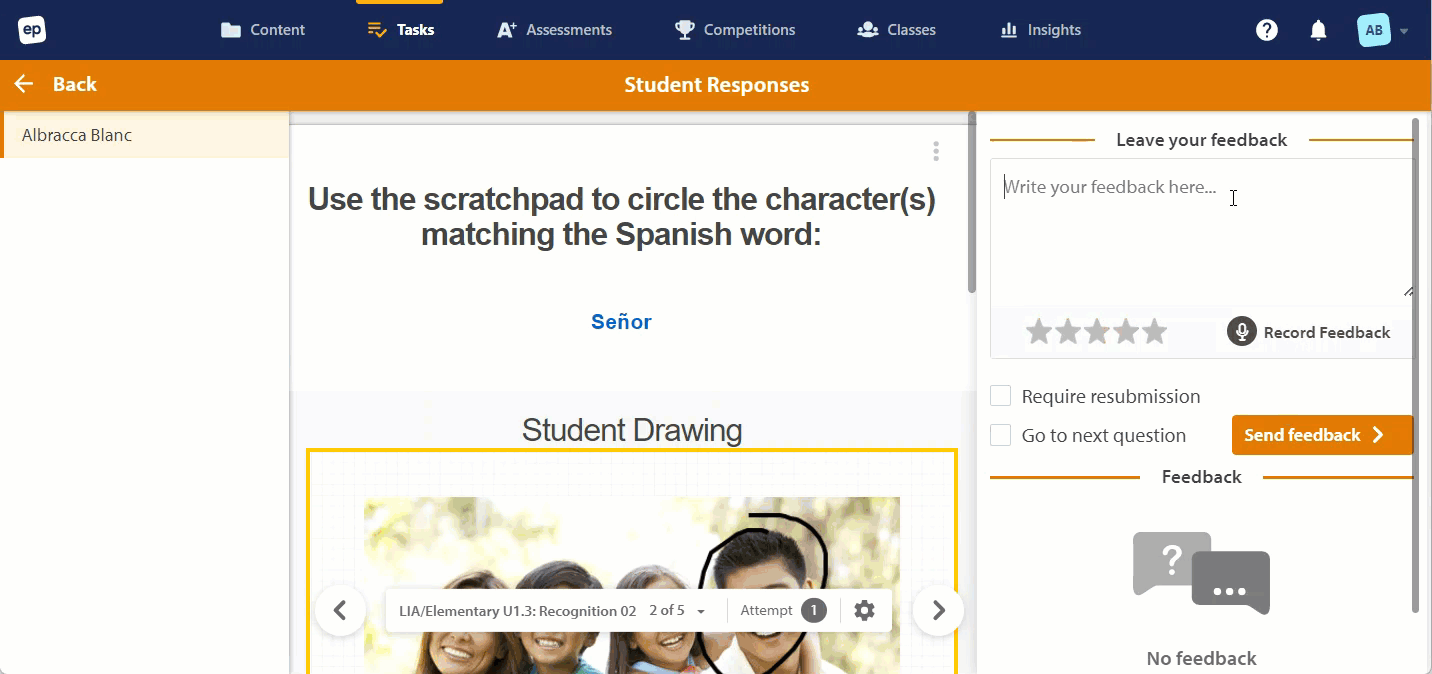Click the Insights bar chart icon
Viewport: 1432px width, 674px height.
click(x=1009, y=30)
